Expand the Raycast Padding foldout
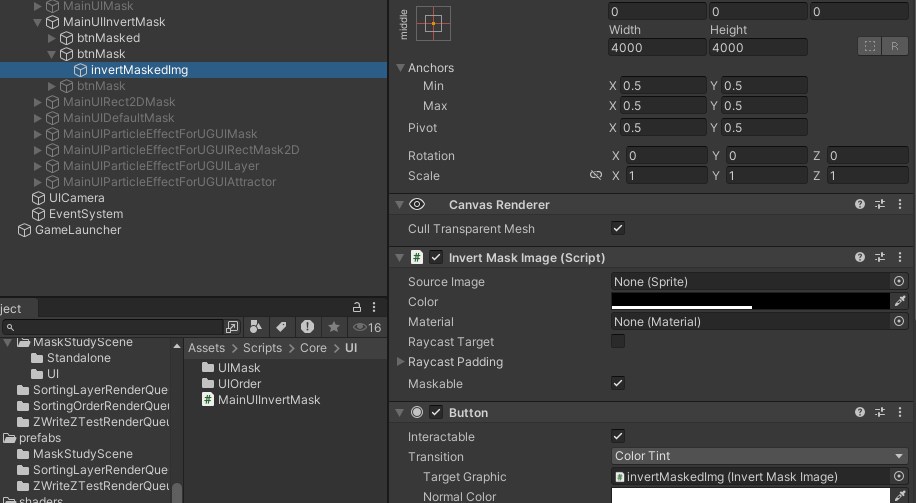The height and width of the screenshot is (503, 916). point(400,362)
